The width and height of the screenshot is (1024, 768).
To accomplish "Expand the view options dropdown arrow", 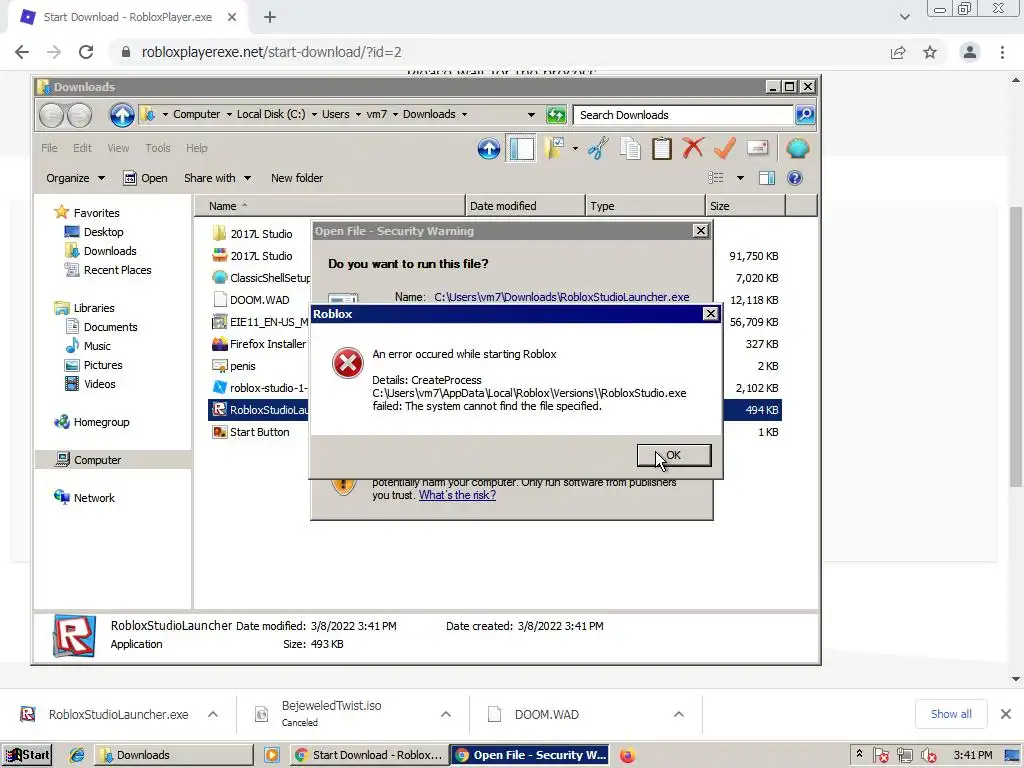I will click(x=740, y=178).
